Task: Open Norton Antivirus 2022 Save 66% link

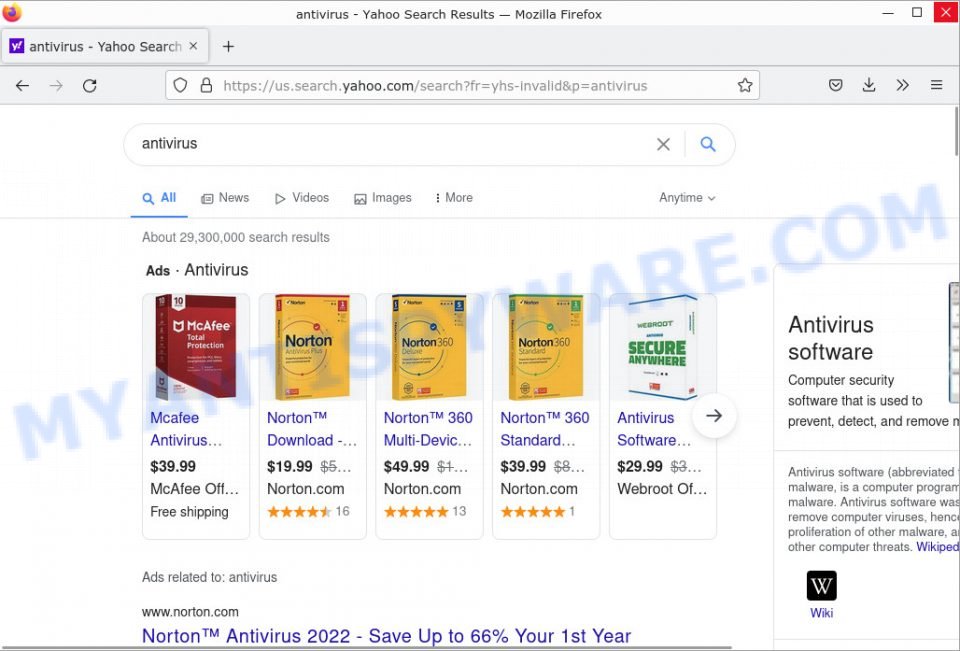Action: click(x=386, y=636)
